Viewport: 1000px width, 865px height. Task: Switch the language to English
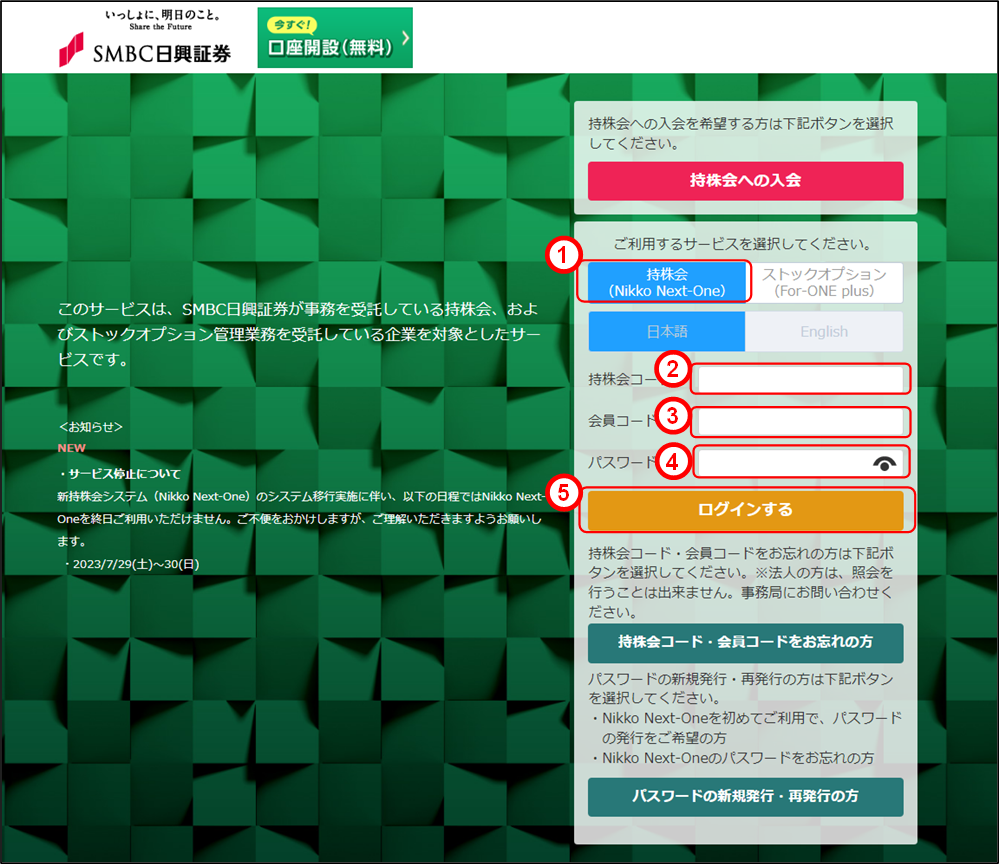[x=824, y=331]
